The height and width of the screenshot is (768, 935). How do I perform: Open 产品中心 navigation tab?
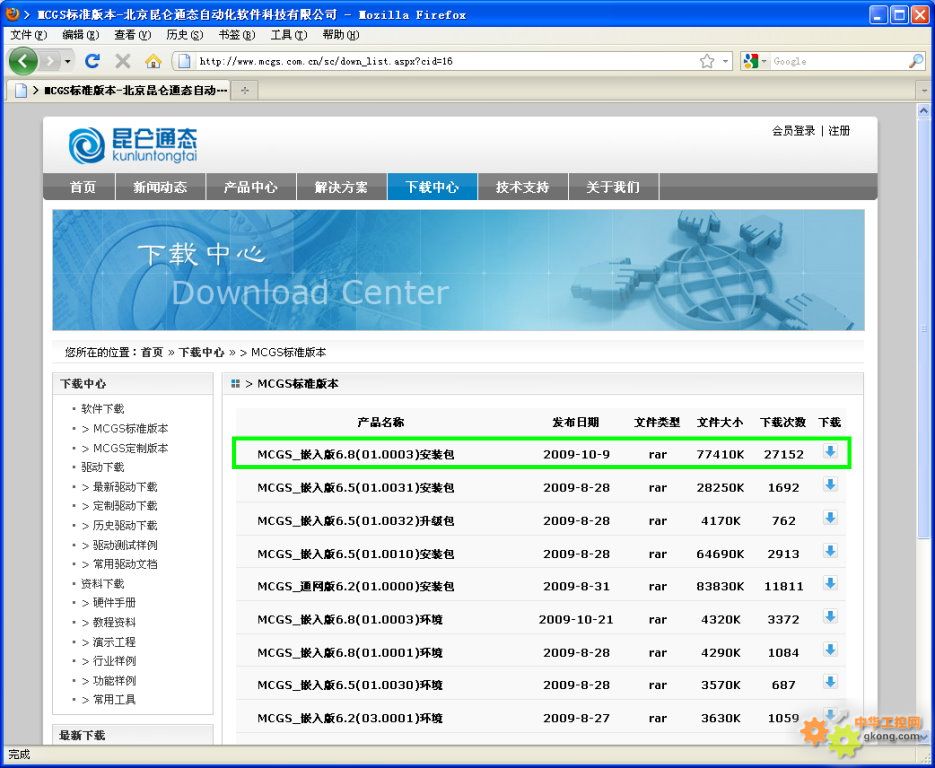251,187
